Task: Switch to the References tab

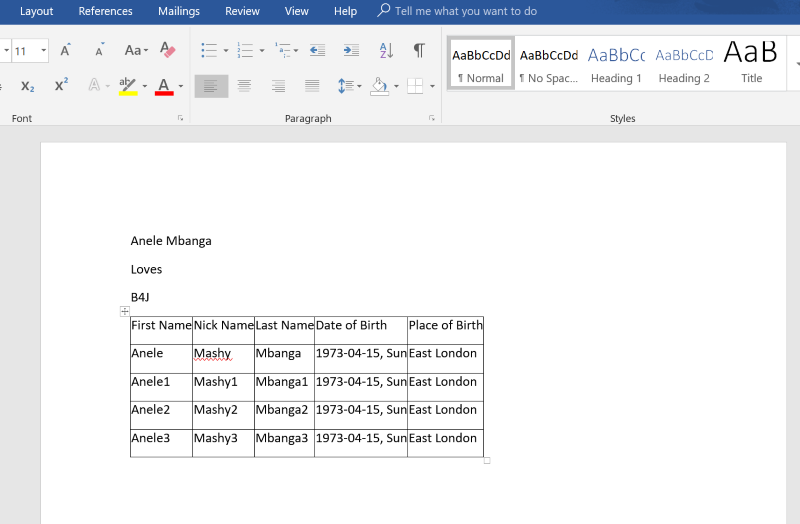Action: (105, 11)
